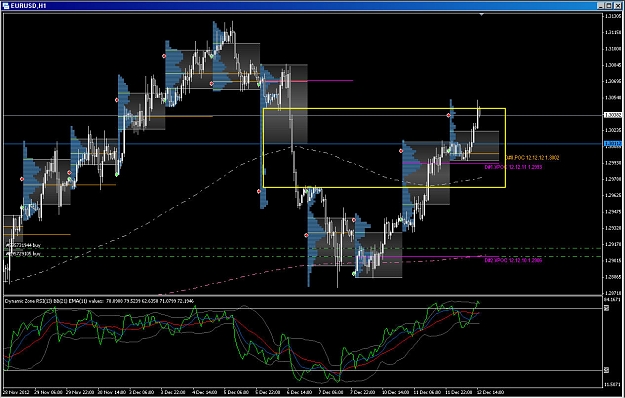Screen dimensions: 625x398
Task: Click the '10 Dec 14:00' time axis label
Action: tap(395, 392)
